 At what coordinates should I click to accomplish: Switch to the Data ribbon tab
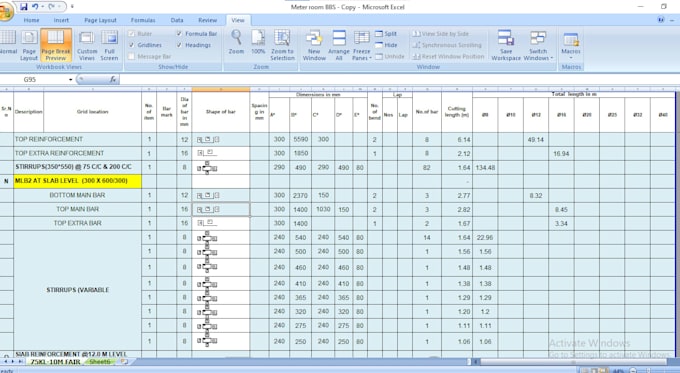click(x=177, y=20)
